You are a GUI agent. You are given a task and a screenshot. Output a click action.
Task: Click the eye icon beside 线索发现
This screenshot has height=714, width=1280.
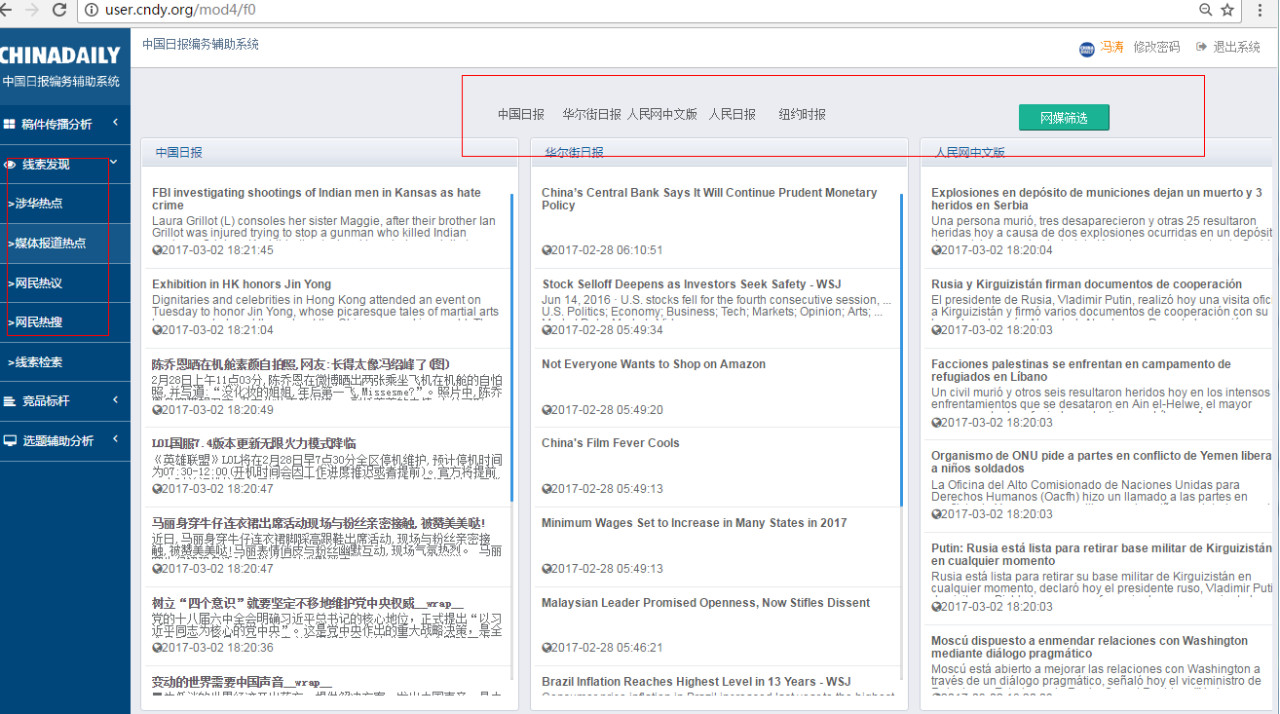[10, 164]
